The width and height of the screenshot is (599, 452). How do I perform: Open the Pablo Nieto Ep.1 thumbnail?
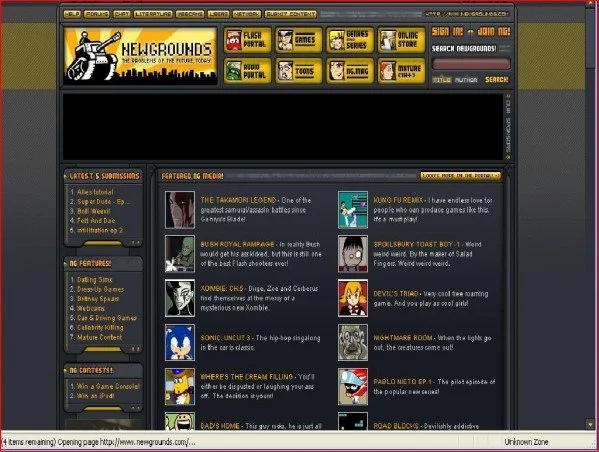pyautogui.click(x=353, y=387)
